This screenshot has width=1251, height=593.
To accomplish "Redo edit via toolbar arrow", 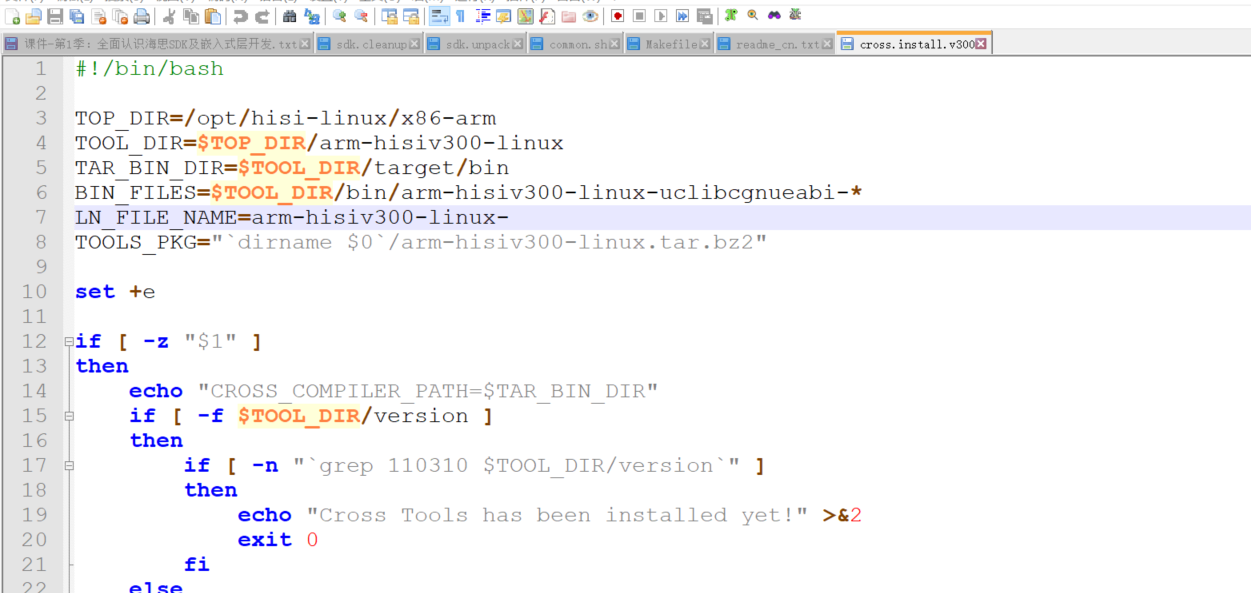I will tap(262, 16).
